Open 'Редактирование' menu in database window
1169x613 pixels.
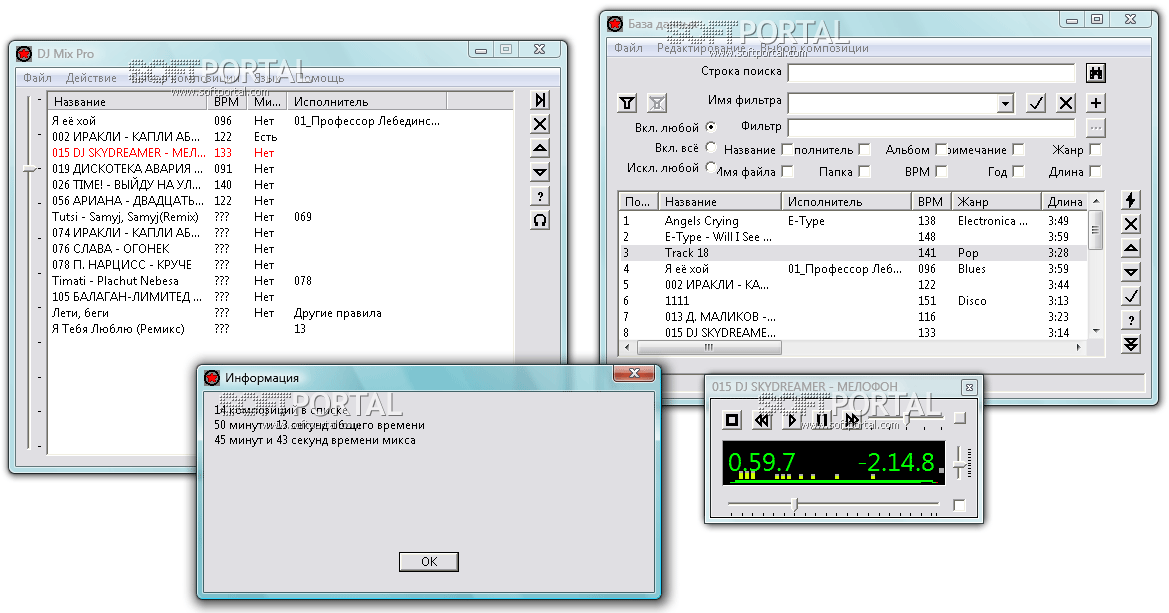(701, 48)
